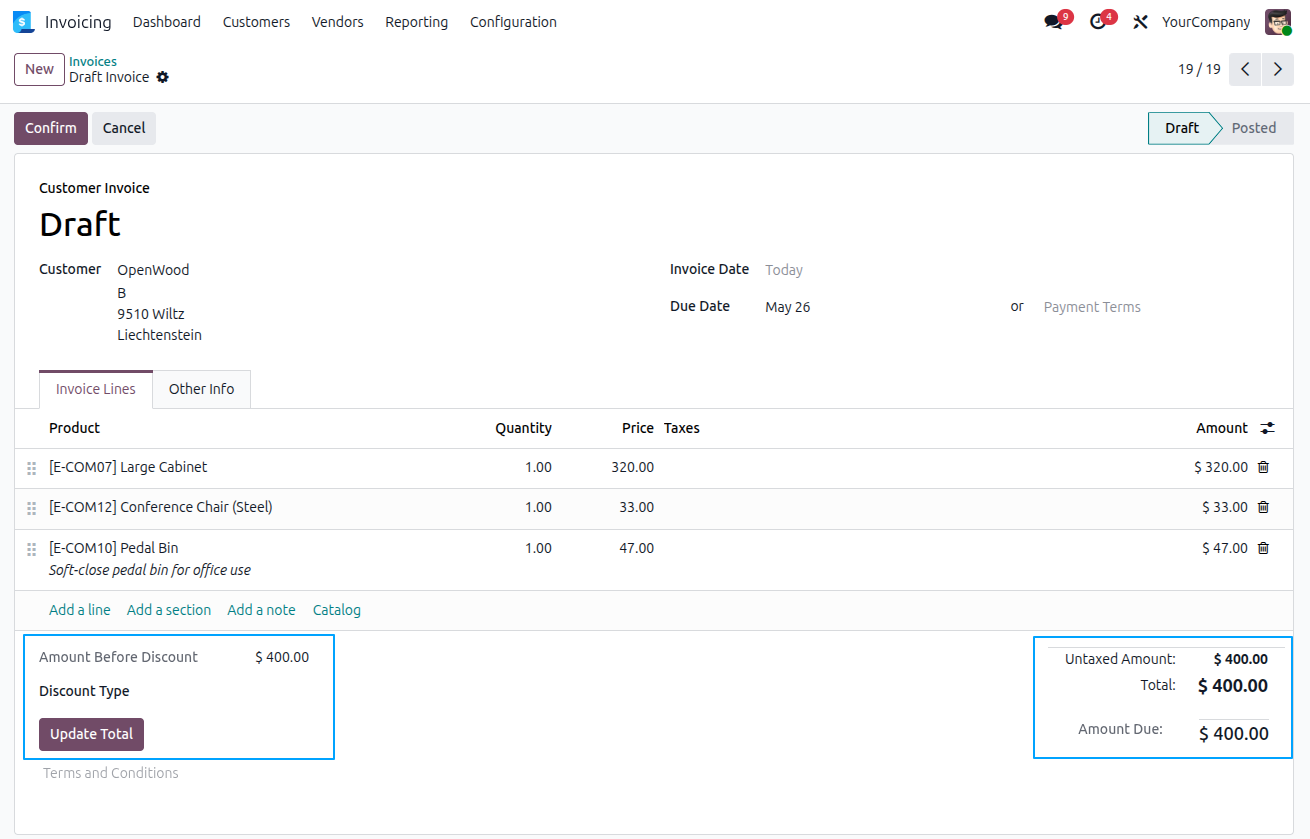Open the Invoices breadcrumb link
Viewport: 1310px width, 839px height.
click(93, 61)
